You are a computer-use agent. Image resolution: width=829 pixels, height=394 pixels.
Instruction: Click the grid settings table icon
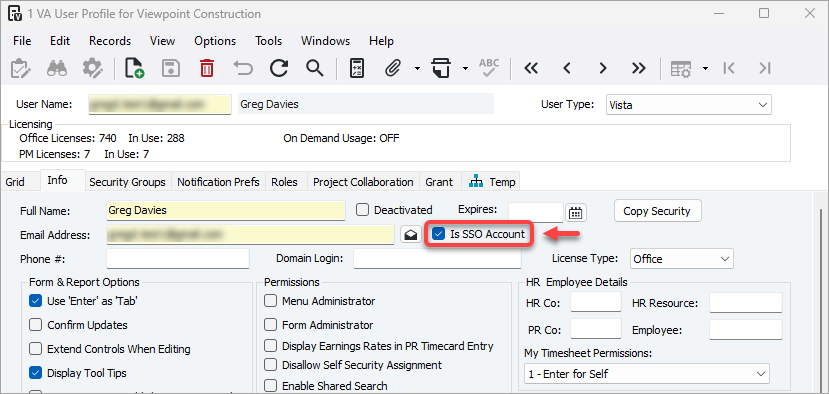coord(681,68)
